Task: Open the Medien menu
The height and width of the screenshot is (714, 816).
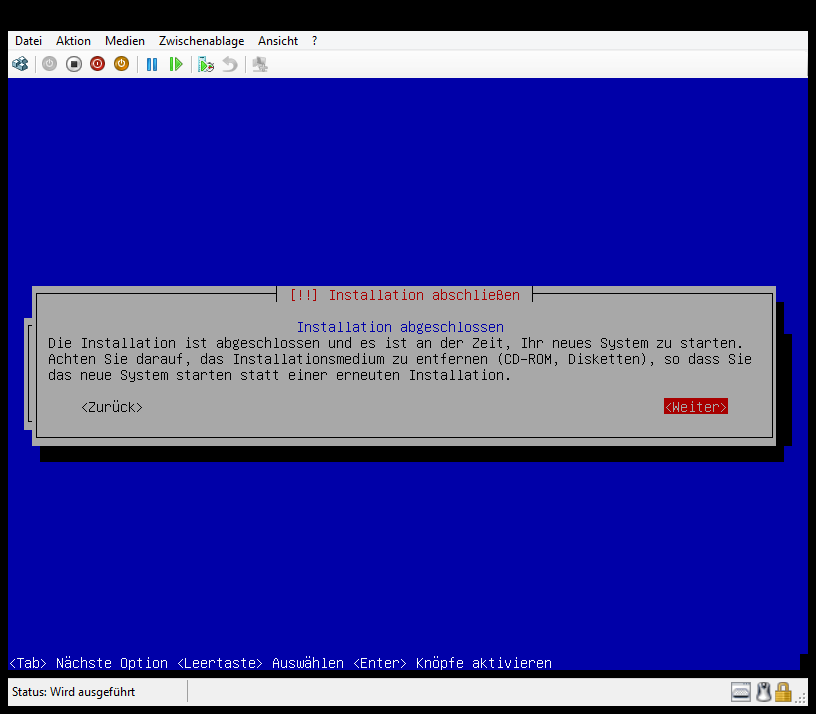Action: (x=125, y=41)
